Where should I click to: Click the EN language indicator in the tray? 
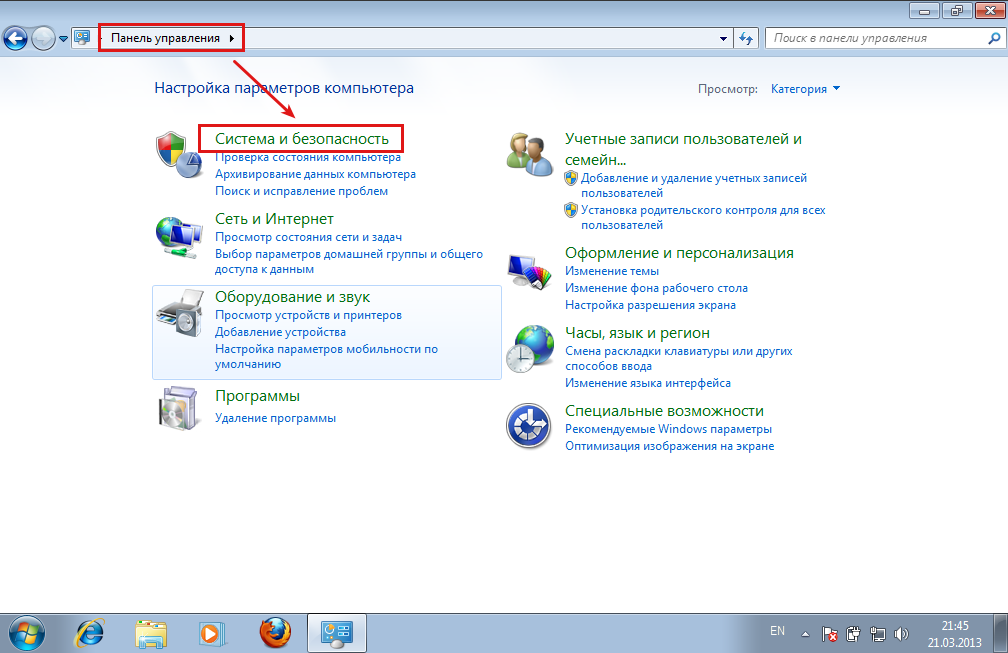(x=777, y=632)
